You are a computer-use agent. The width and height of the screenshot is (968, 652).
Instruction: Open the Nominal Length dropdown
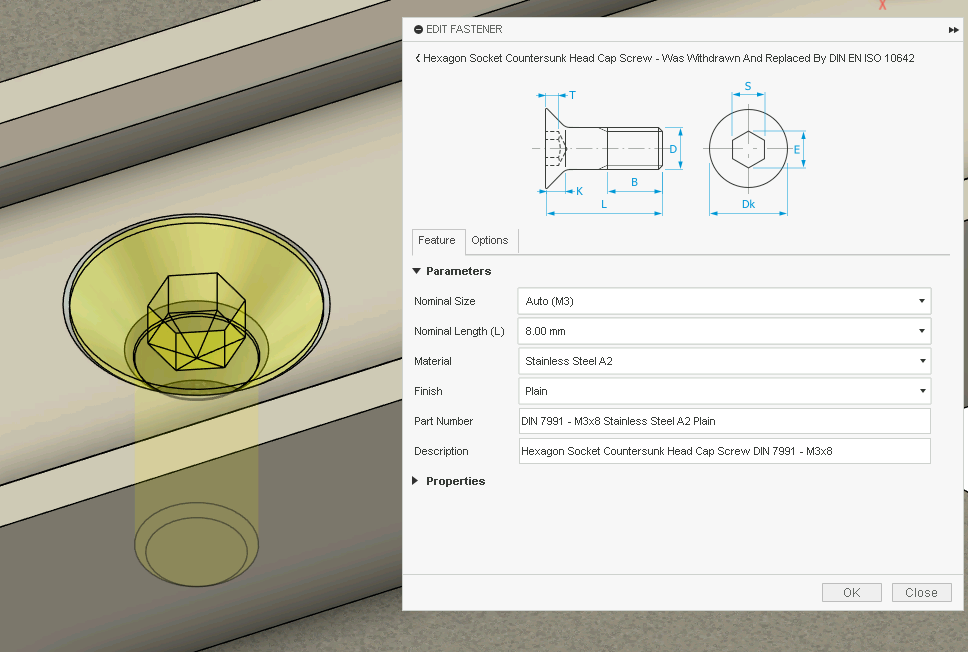[x=725, y=331]
